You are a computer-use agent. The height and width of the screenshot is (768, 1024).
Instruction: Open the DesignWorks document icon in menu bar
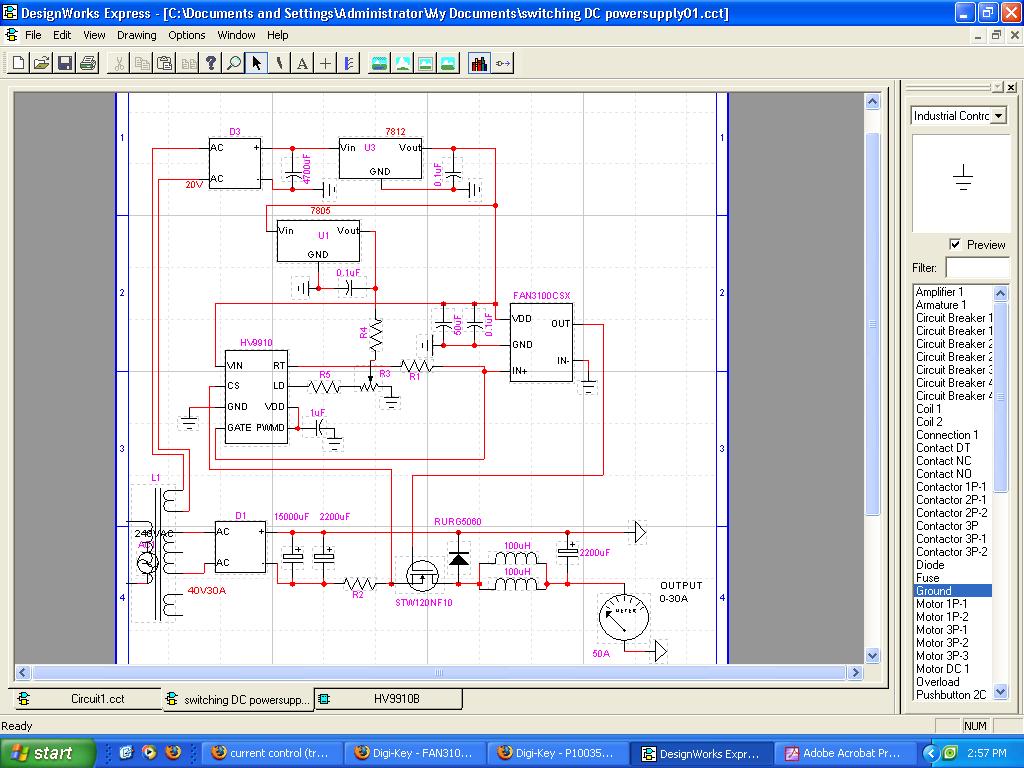click(x=11, y=35)
